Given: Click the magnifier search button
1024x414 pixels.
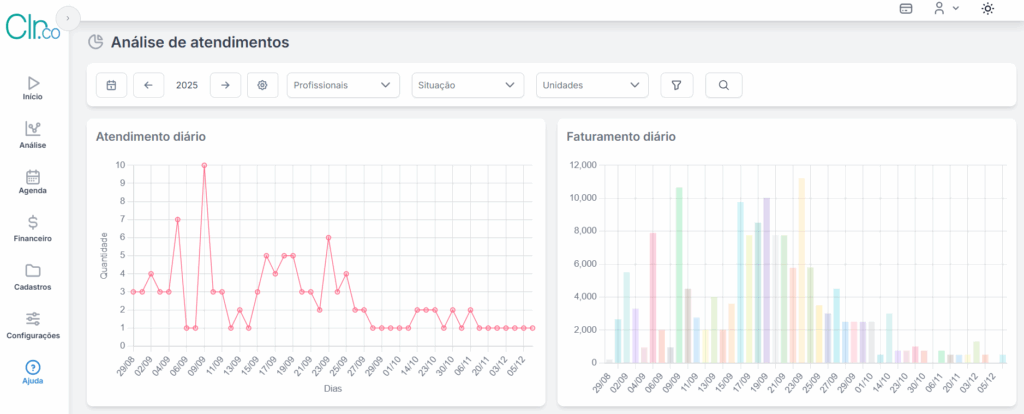Looking at the screenshot, I should pos(723,86).
